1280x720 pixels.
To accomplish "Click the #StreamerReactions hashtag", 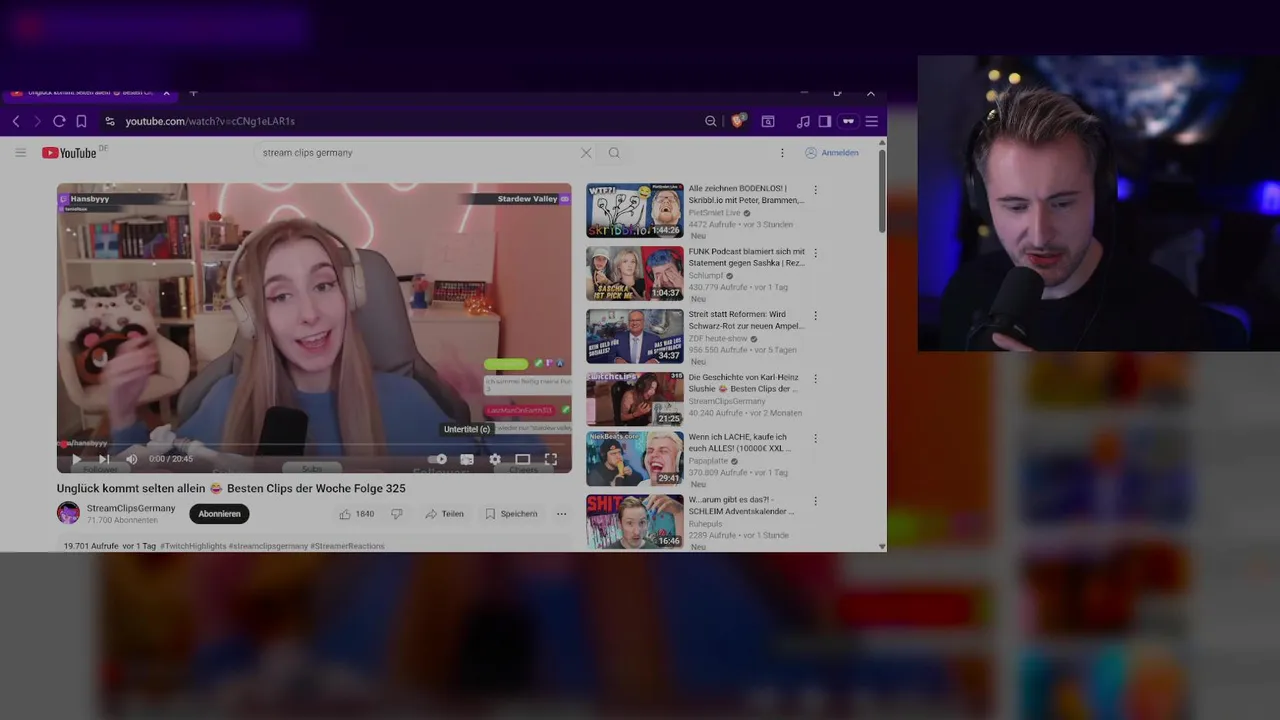I will [347, 546].
